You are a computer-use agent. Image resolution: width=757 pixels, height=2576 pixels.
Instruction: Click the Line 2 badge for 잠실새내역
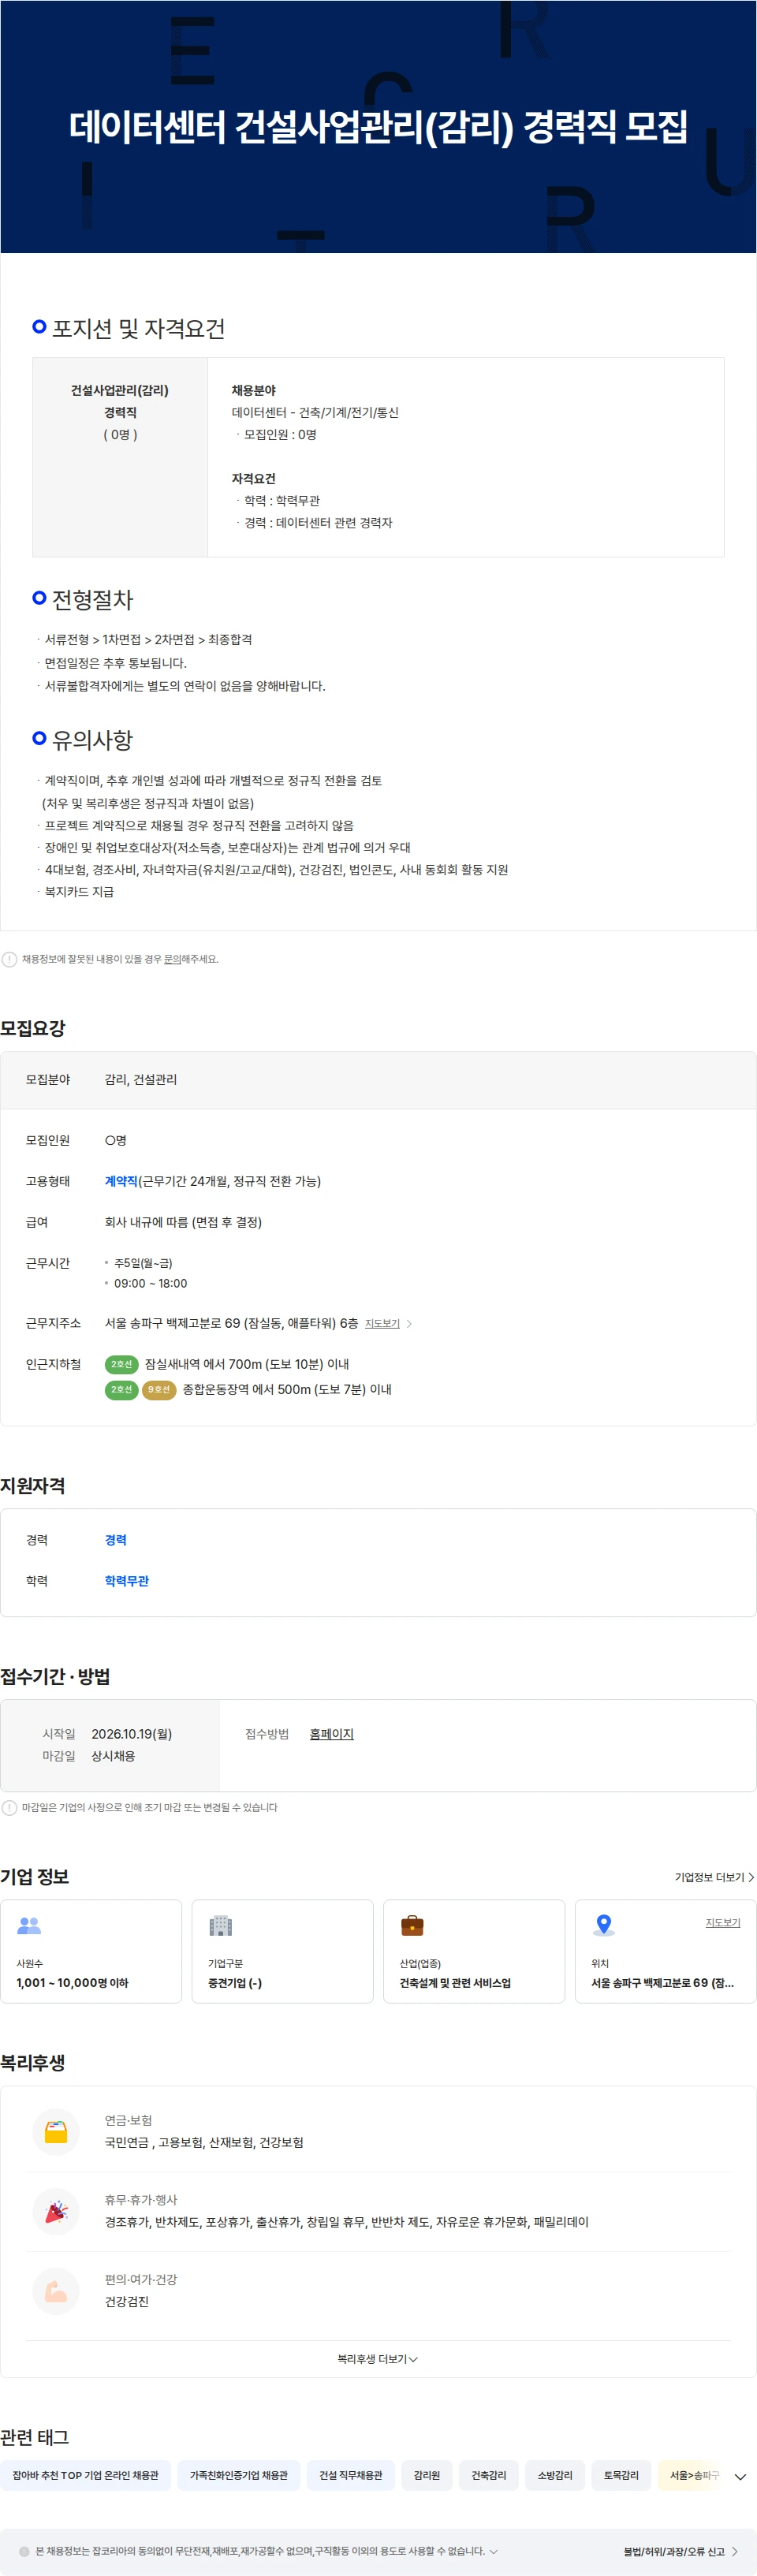tap(121, 1364)
